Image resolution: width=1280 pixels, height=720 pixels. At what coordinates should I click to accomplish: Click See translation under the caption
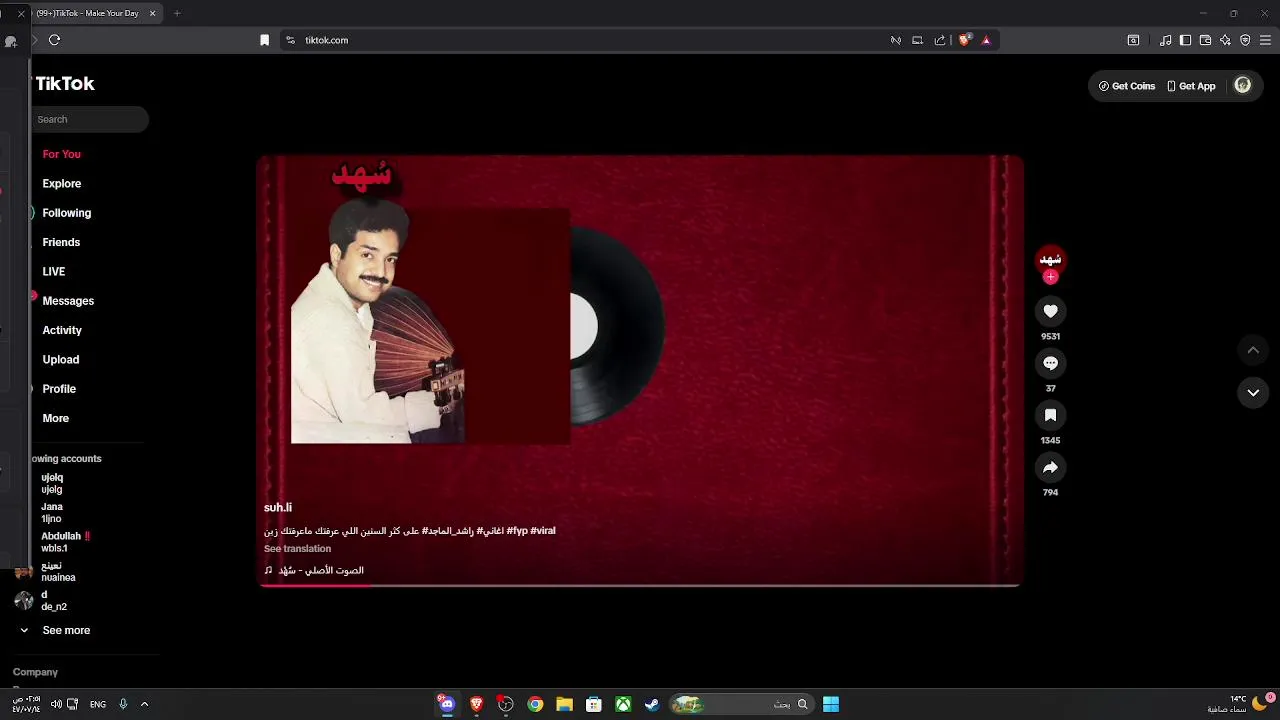click(297, 549)
